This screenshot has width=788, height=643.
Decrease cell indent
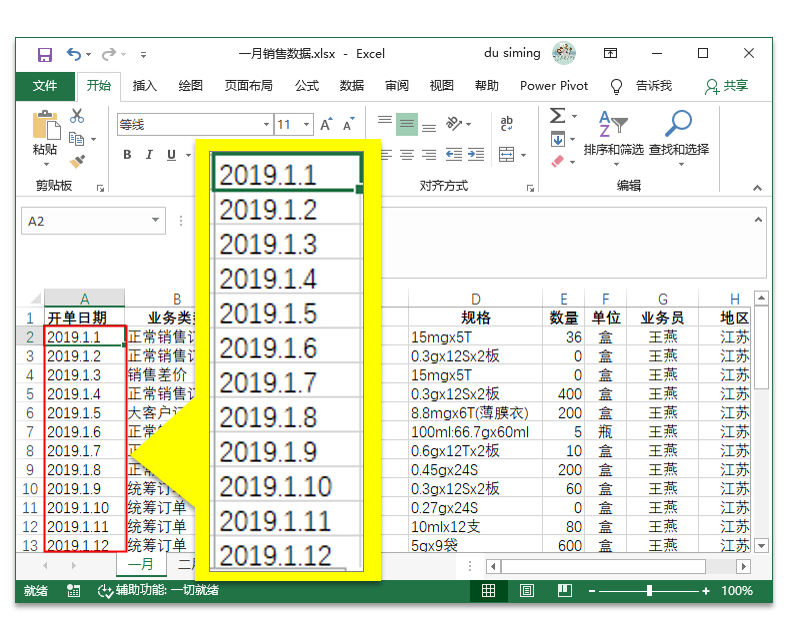pos(454,155)
